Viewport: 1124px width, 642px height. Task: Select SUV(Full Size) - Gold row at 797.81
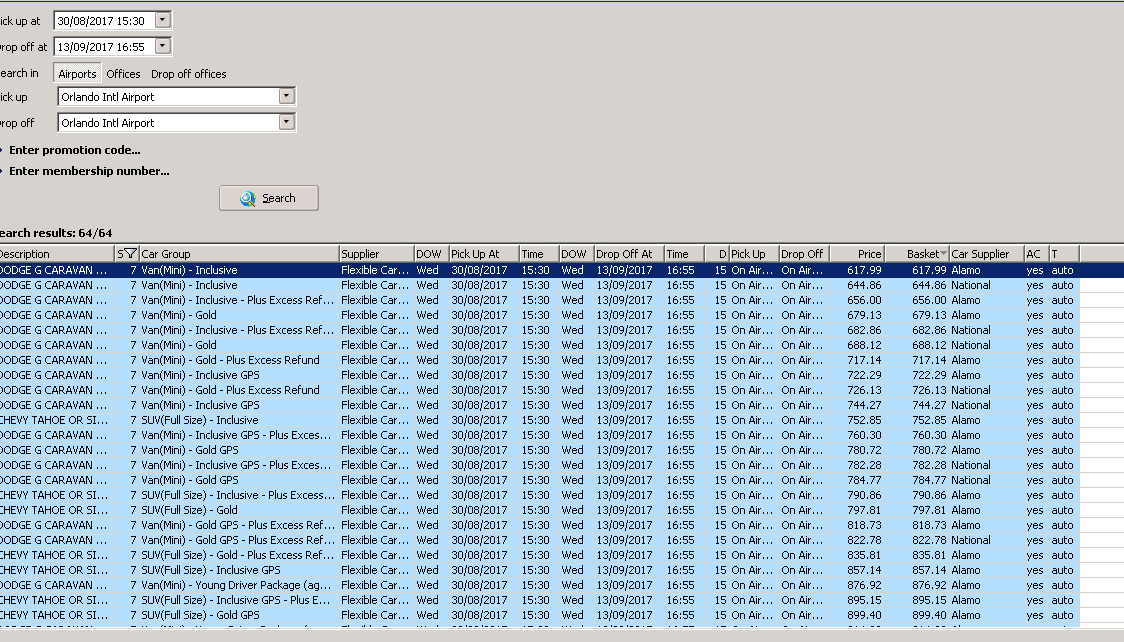(x=540, y=511)
